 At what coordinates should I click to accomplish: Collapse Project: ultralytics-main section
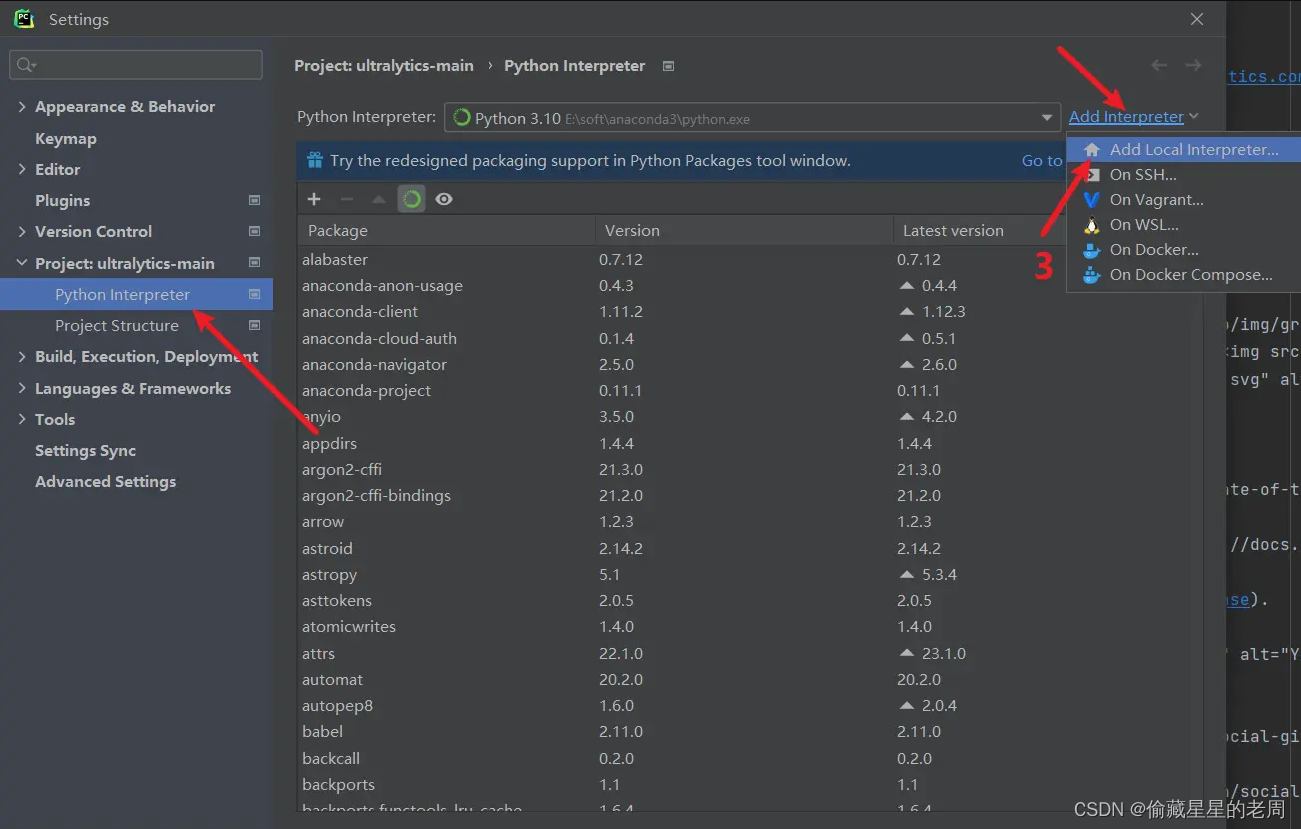[x=22, y=263]
